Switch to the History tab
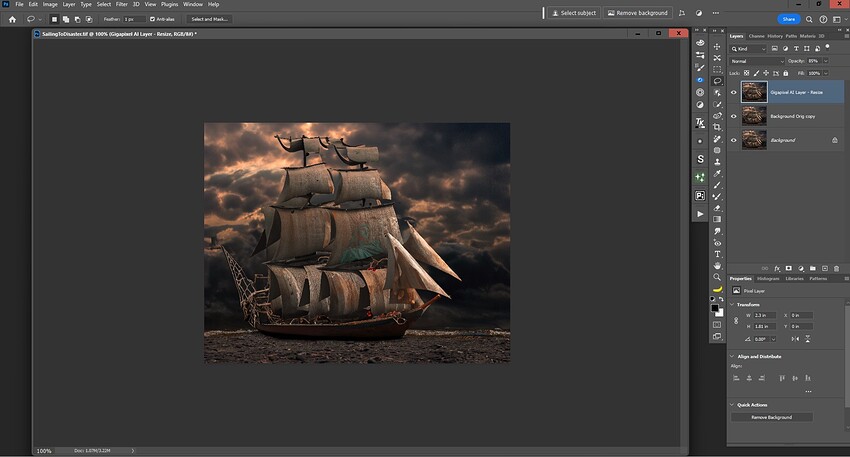The width and height of the screenshot is (850, 457). (x=775, y=36)
